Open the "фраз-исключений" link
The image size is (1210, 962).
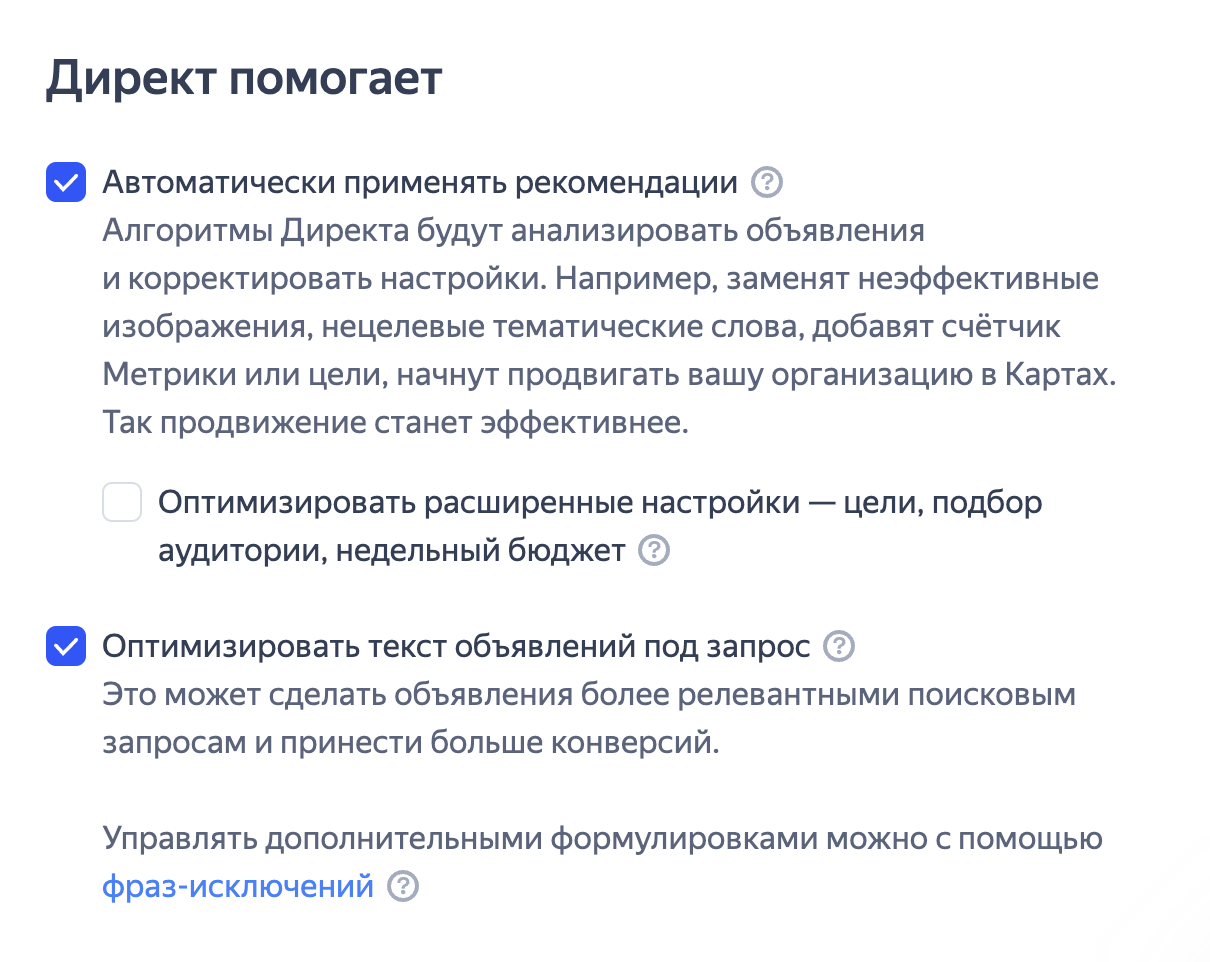click(x=238, y=887)
